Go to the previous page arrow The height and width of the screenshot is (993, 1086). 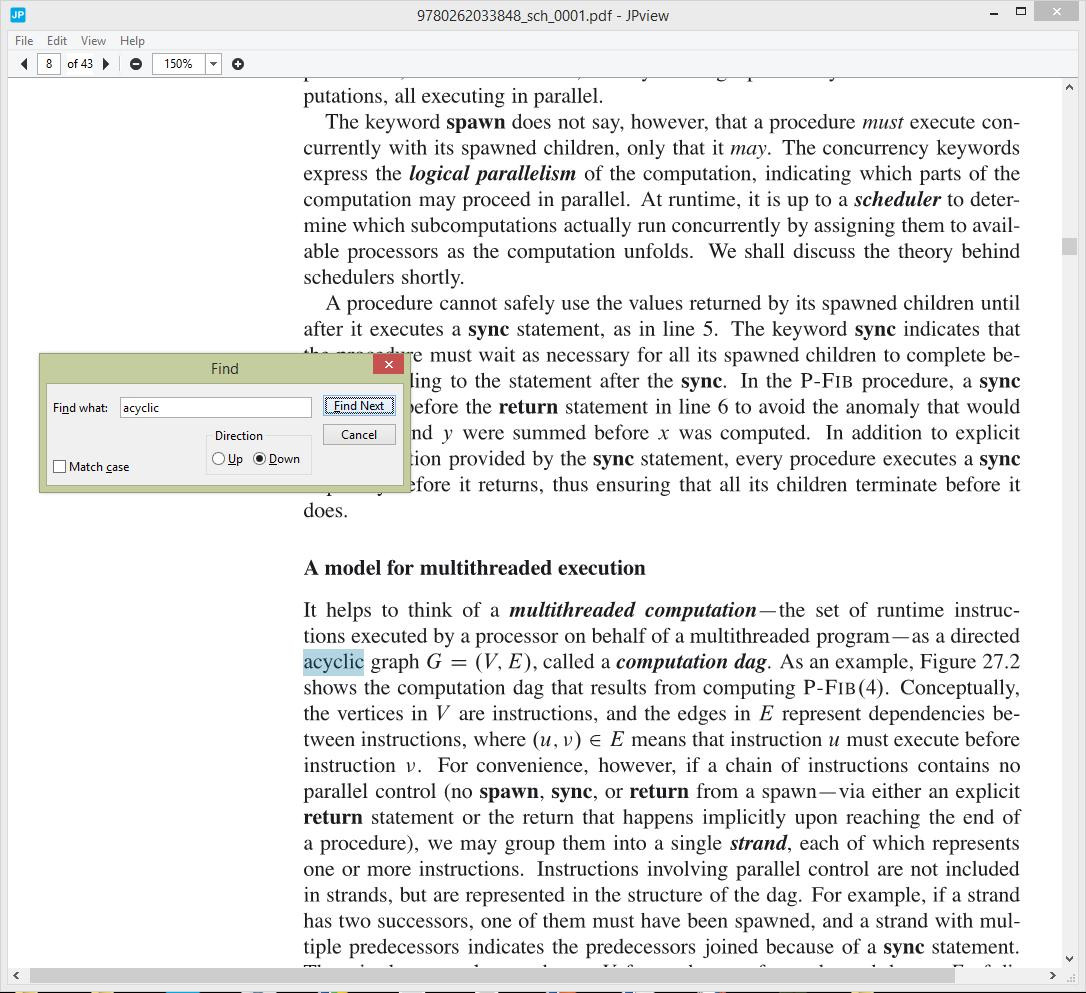click(x=24, y=64)
